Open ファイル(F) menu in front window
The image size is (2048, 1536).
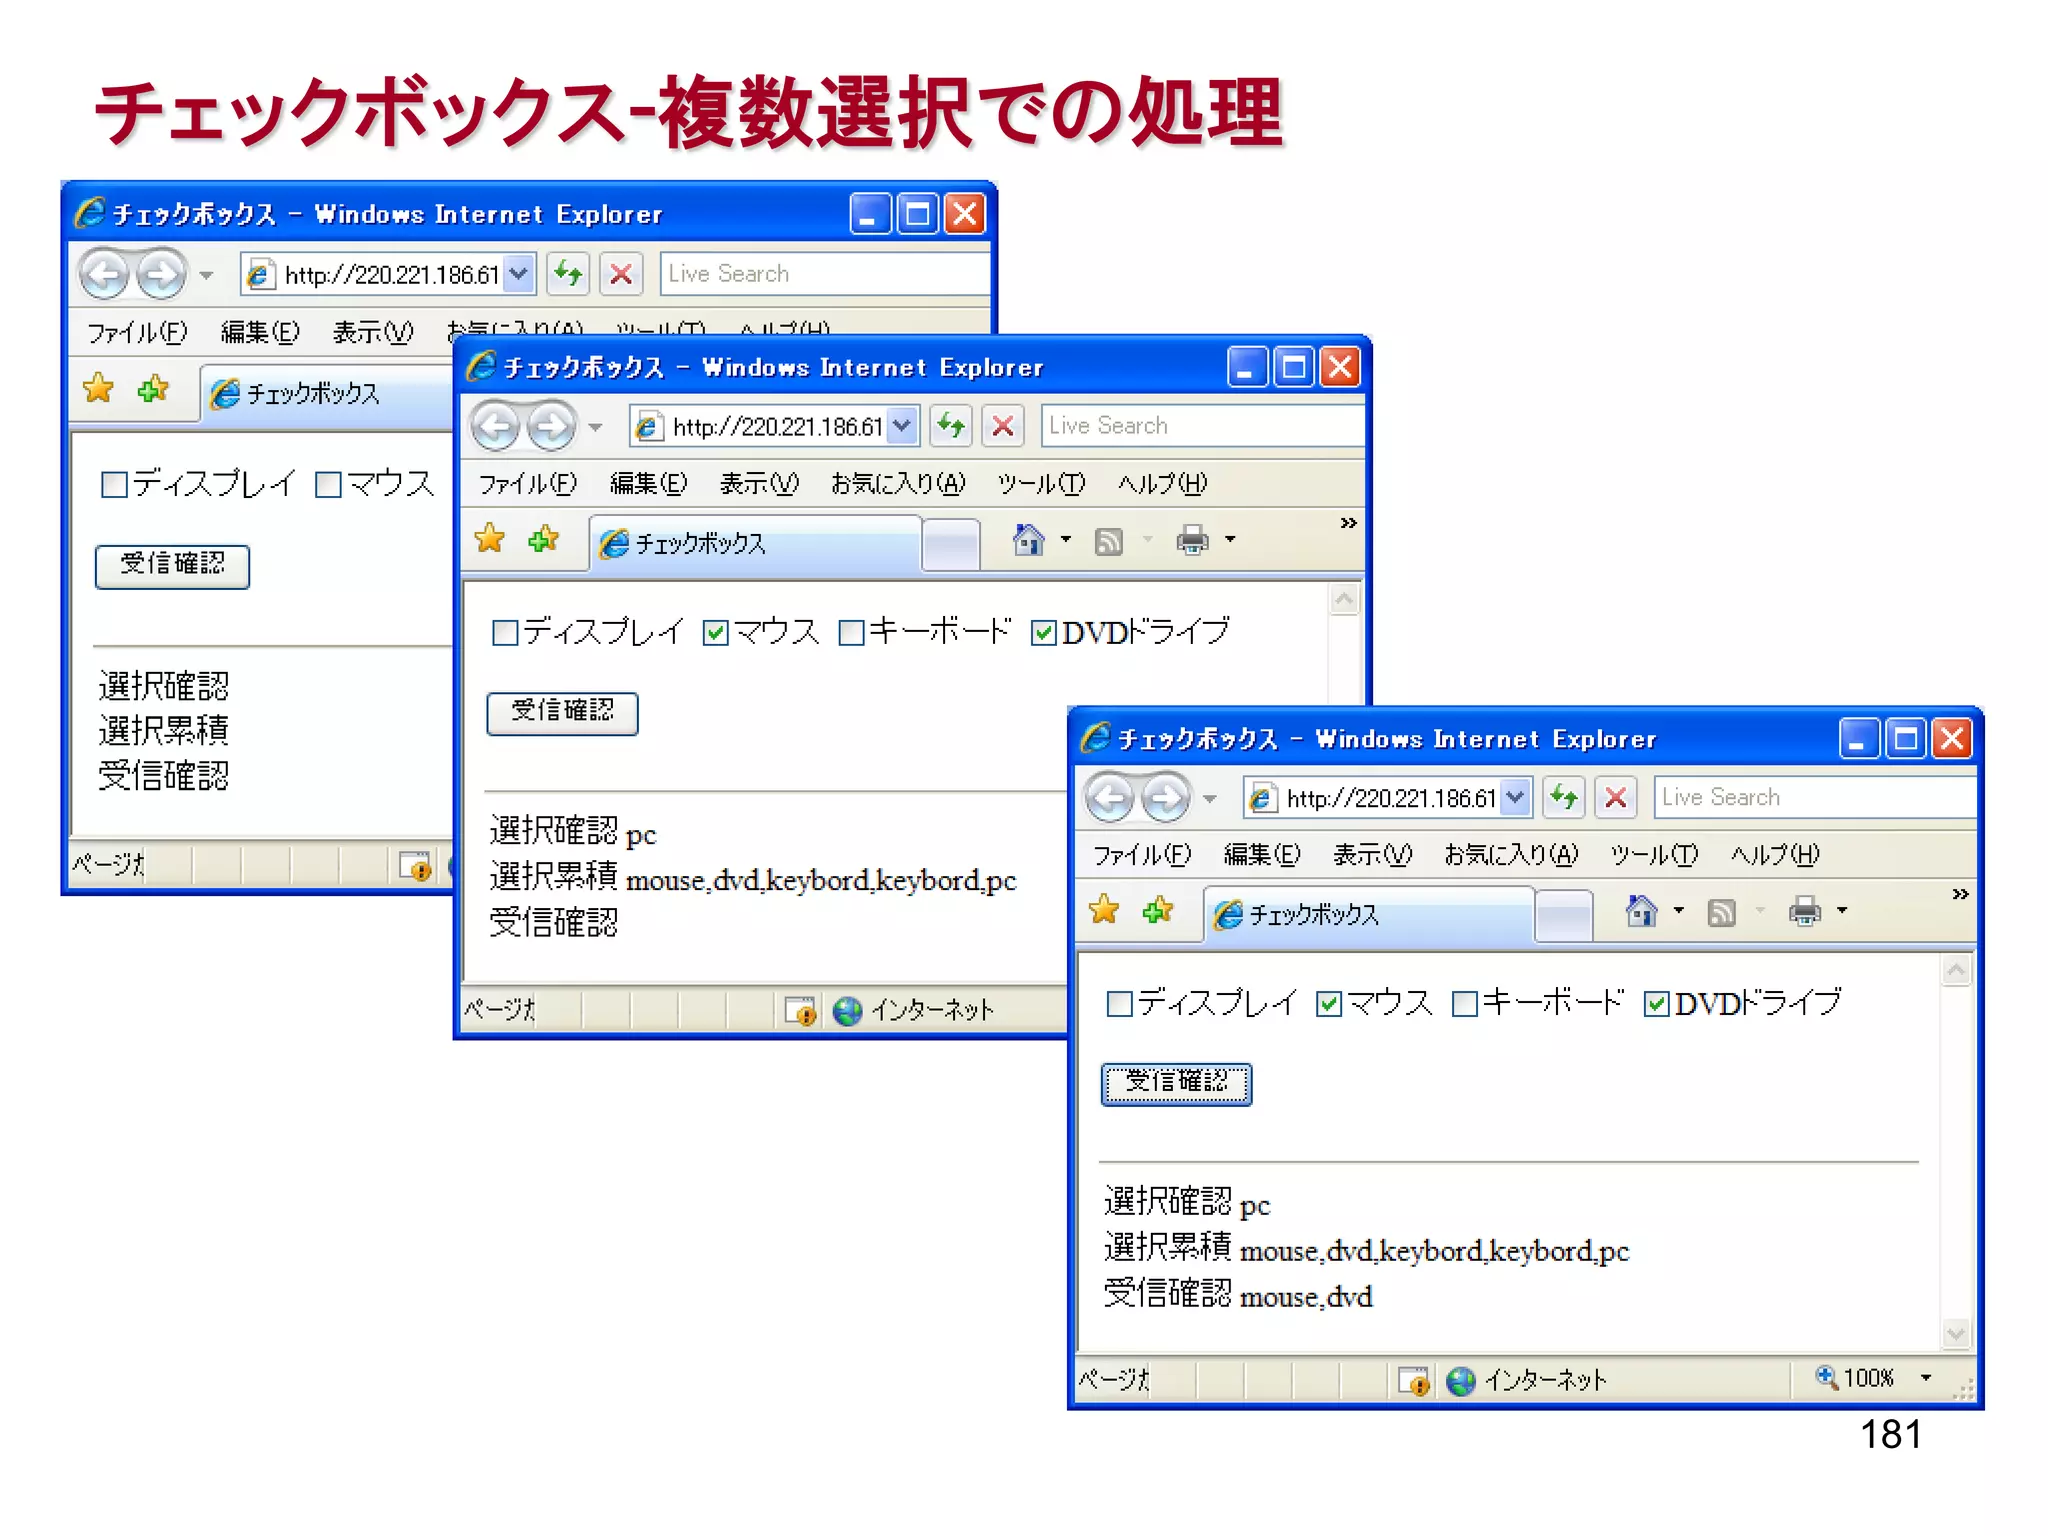[x=1142, y=855]
